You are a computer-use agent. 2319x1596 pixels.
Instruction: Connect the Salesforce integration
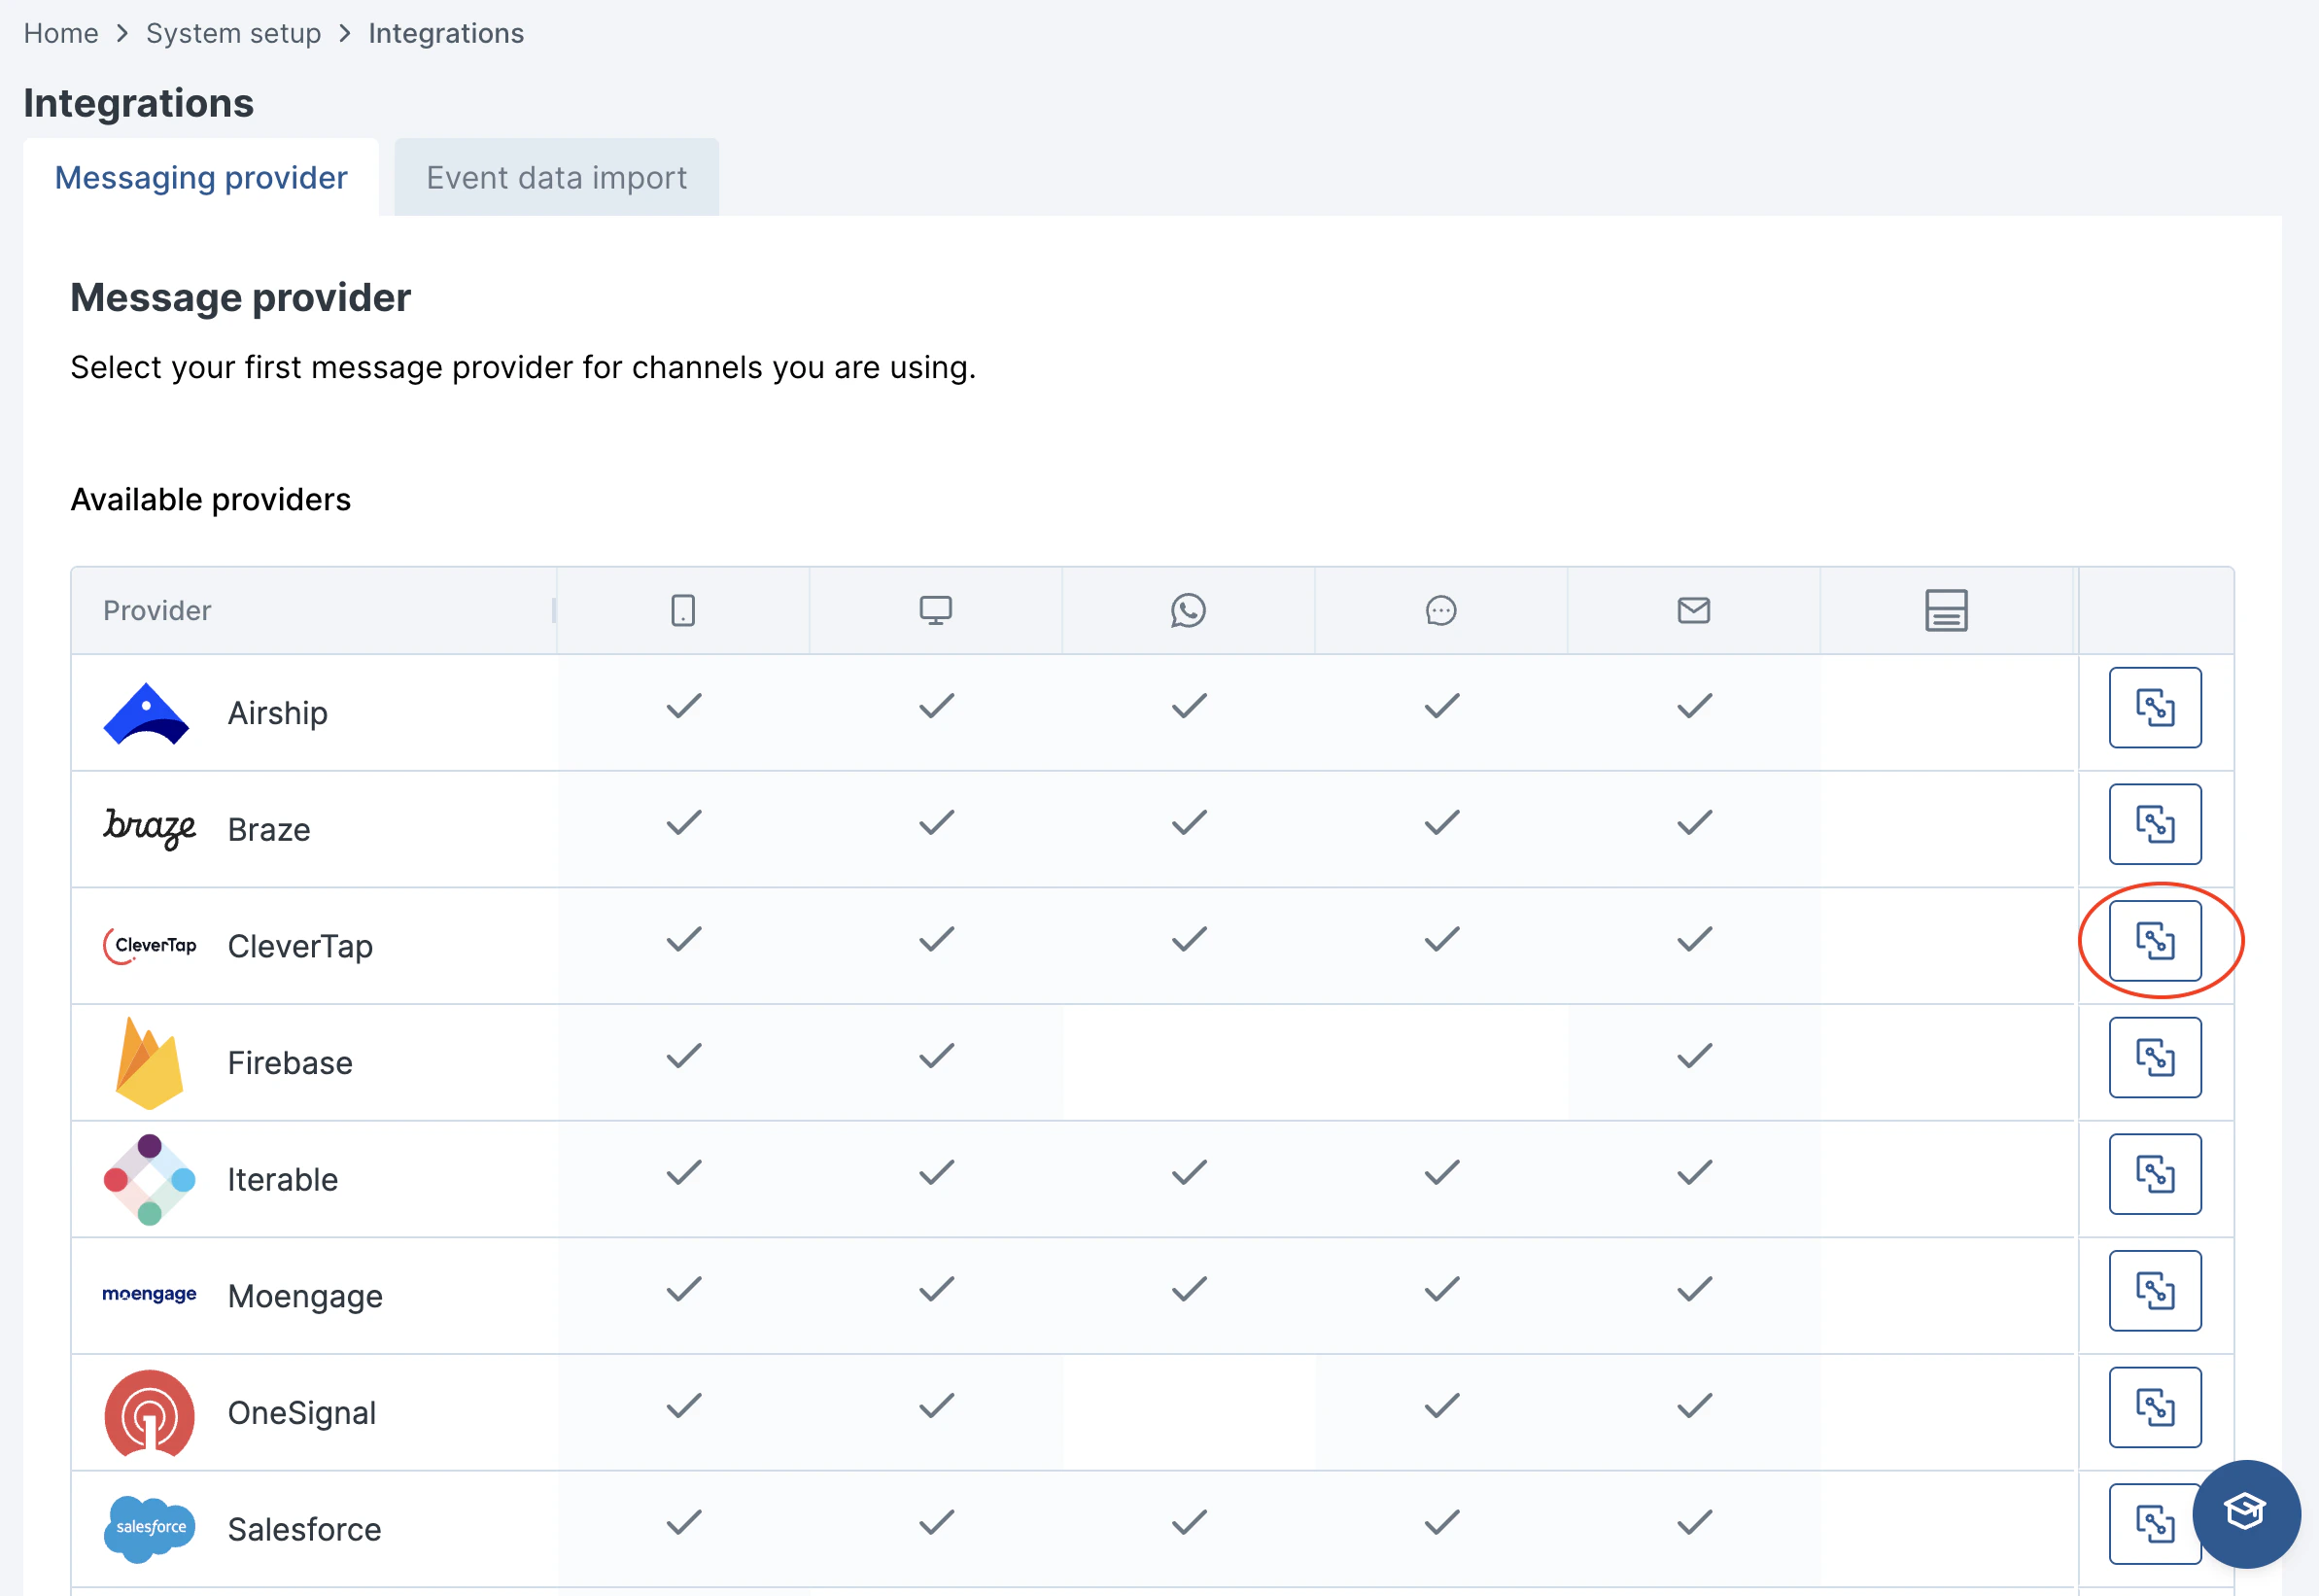(x=2156, y=1523)
